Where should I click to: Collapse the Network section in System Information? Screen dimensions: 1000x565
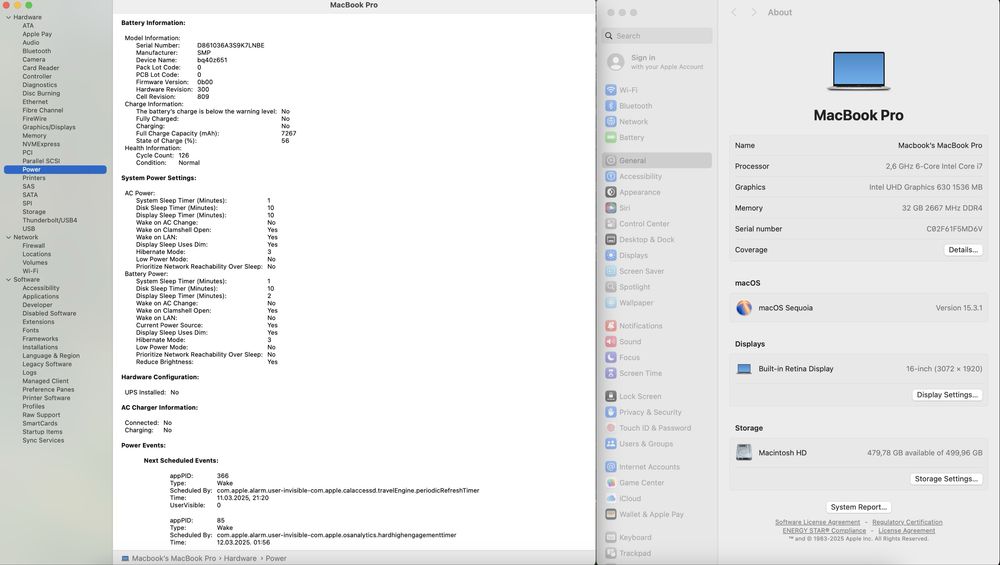[x=8, y=237]
